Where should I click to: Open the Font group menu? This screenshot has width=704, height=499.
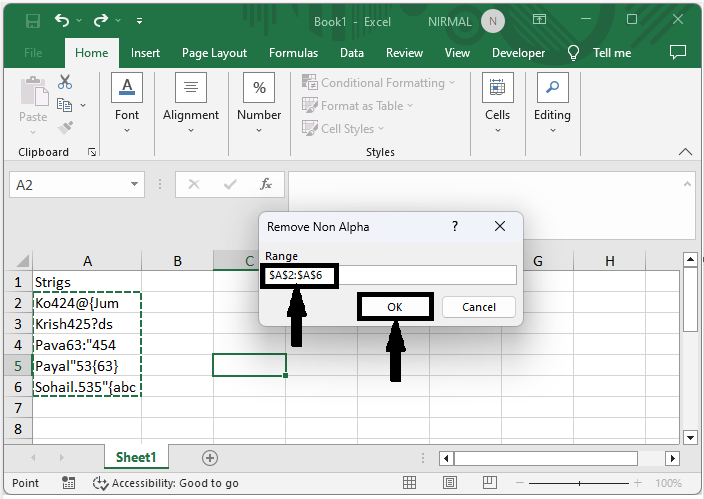point(127,103)
